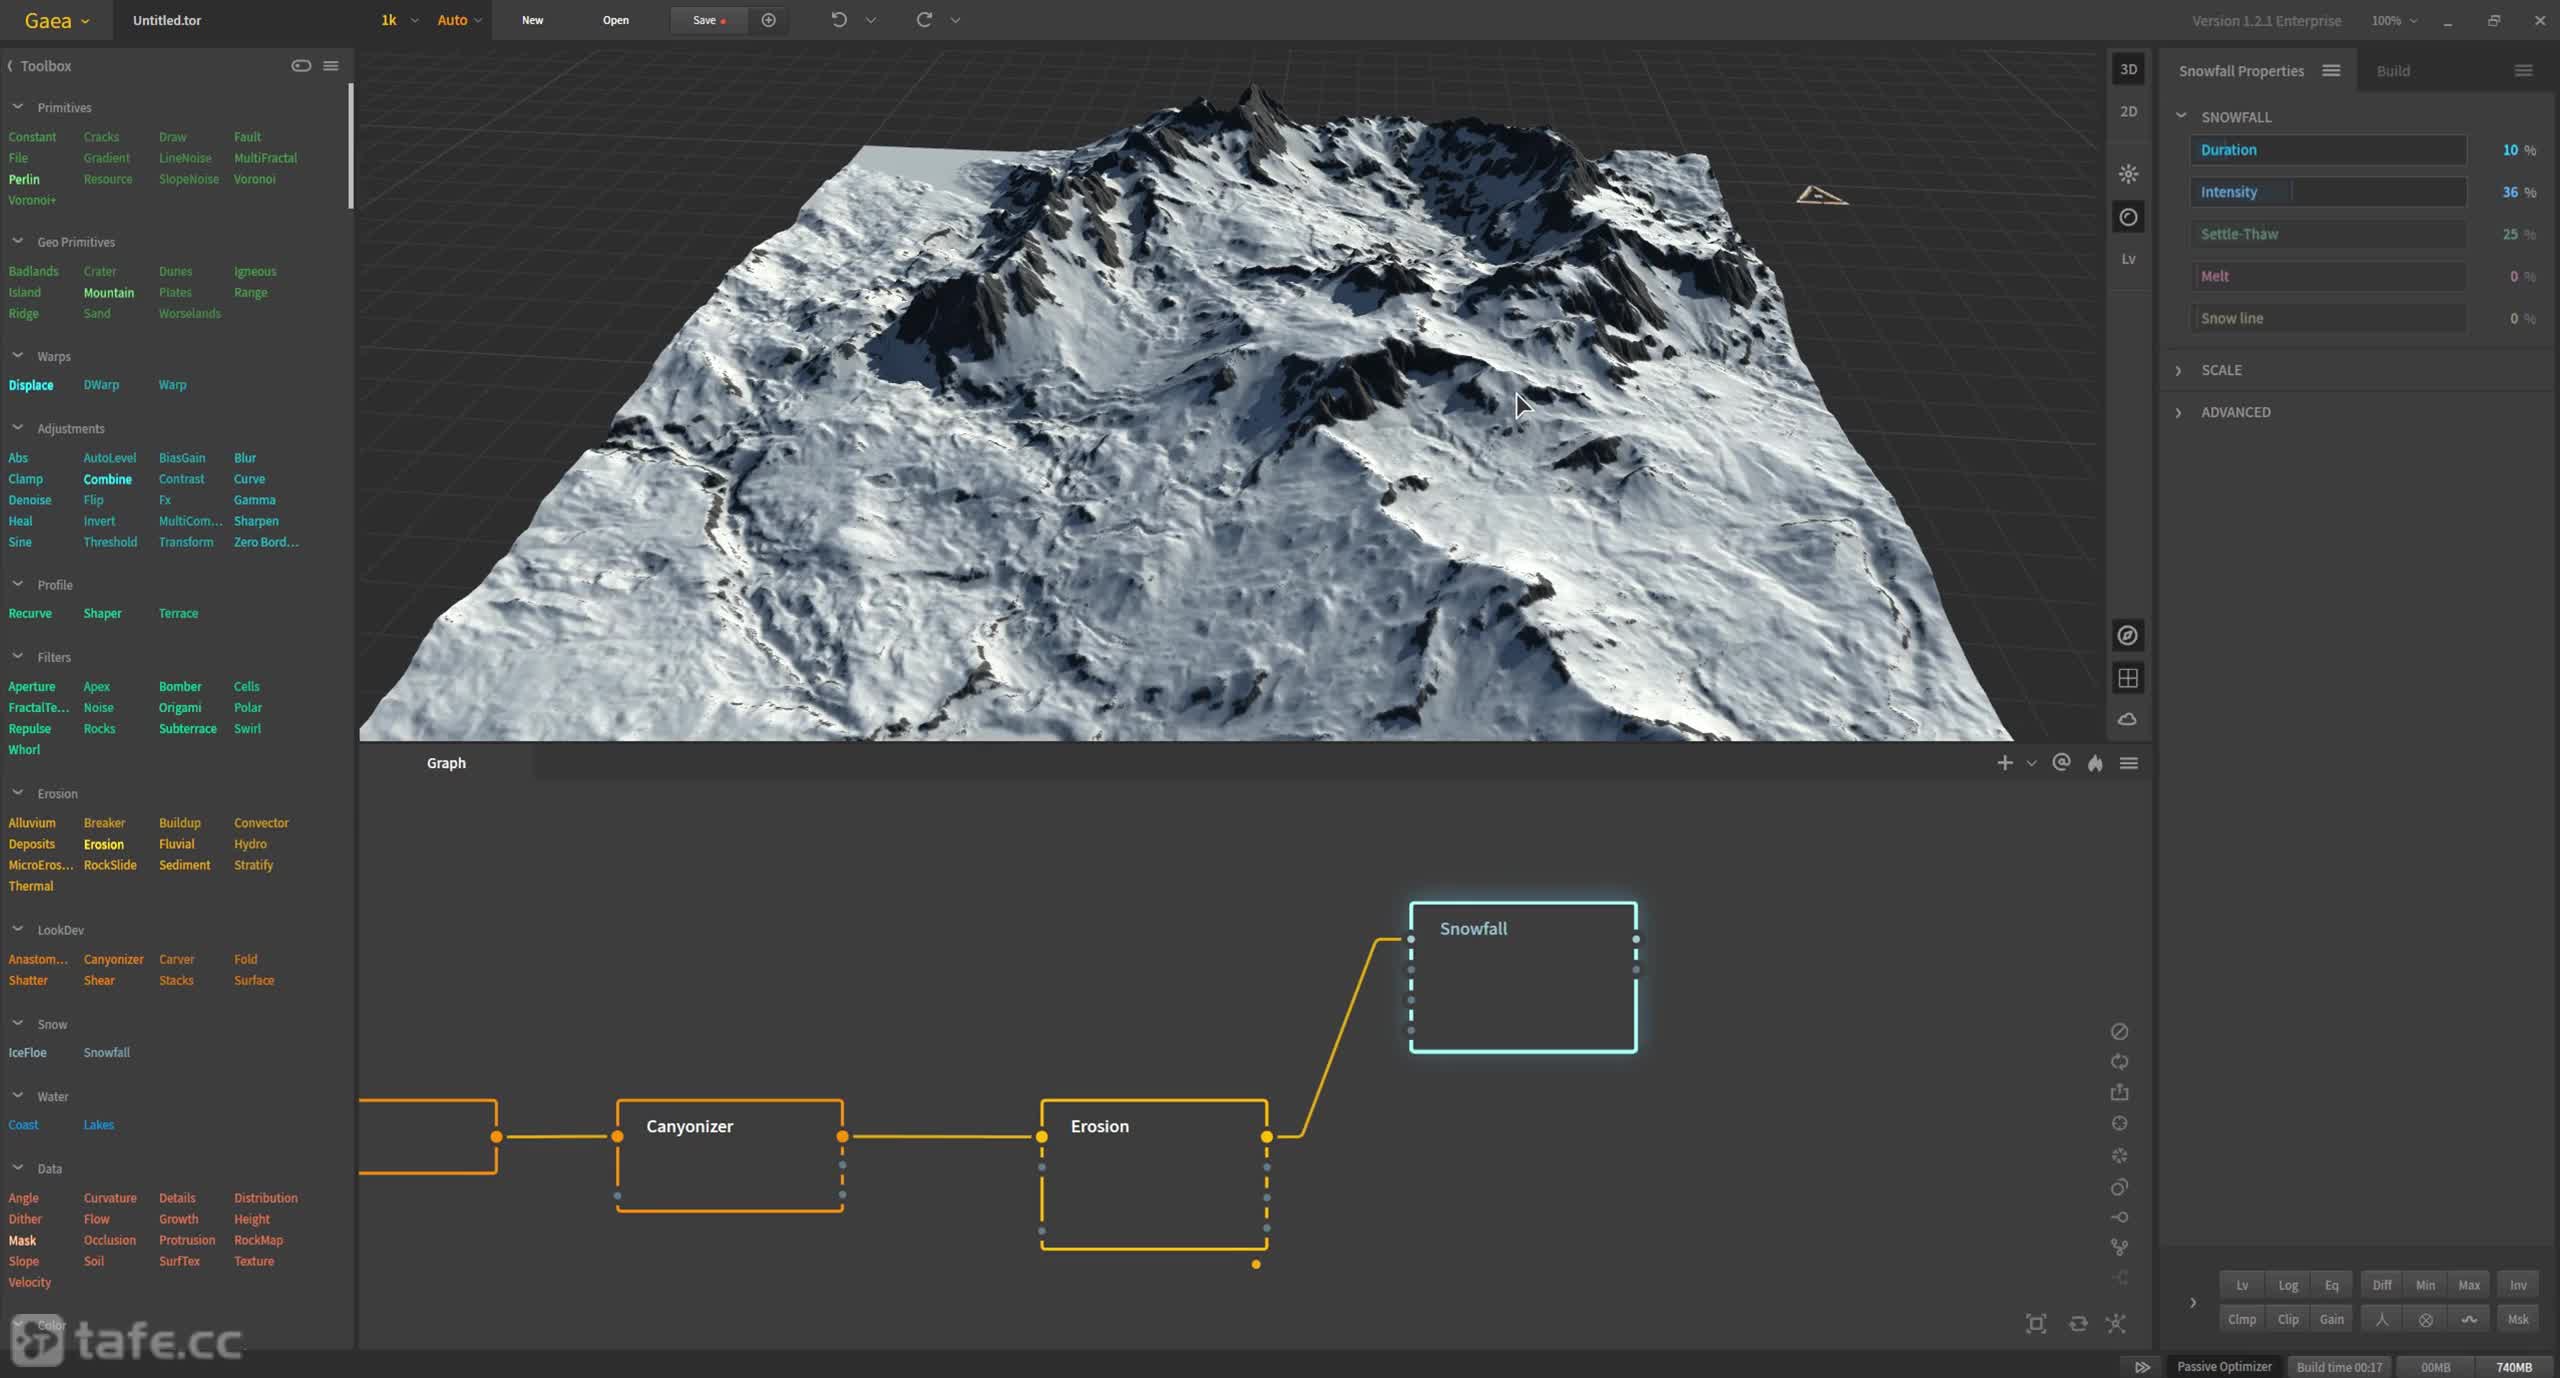Click the wave curve post-process icon
Viewport: 2560px width, 1378px height.
[2469, 1320]
